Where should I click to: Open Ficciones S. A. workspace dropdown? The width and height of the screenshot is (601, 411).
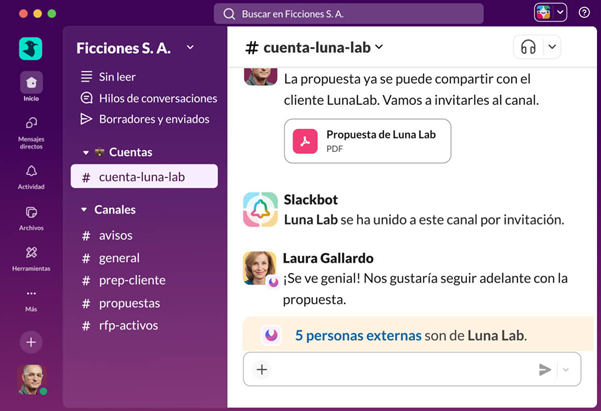(x=190, y=48)
